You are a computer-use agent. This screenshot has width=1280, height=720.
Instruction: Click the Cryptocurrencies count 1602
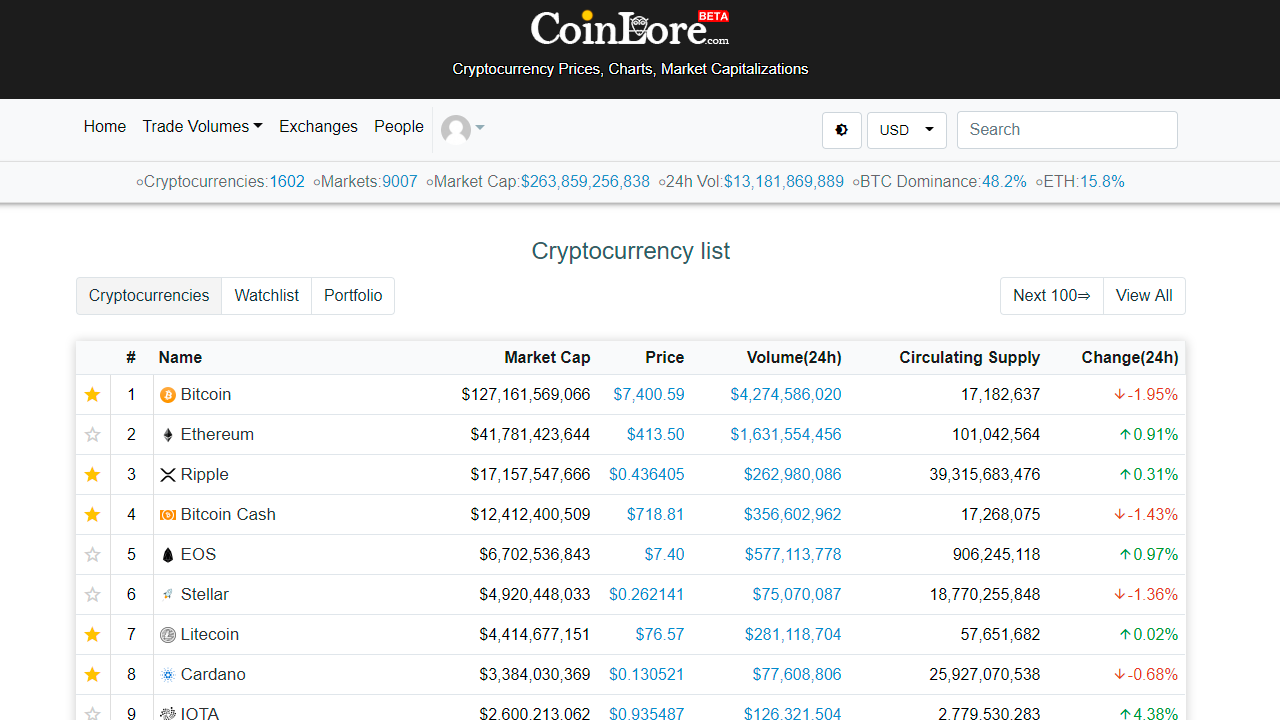click(x=287, y=182)
